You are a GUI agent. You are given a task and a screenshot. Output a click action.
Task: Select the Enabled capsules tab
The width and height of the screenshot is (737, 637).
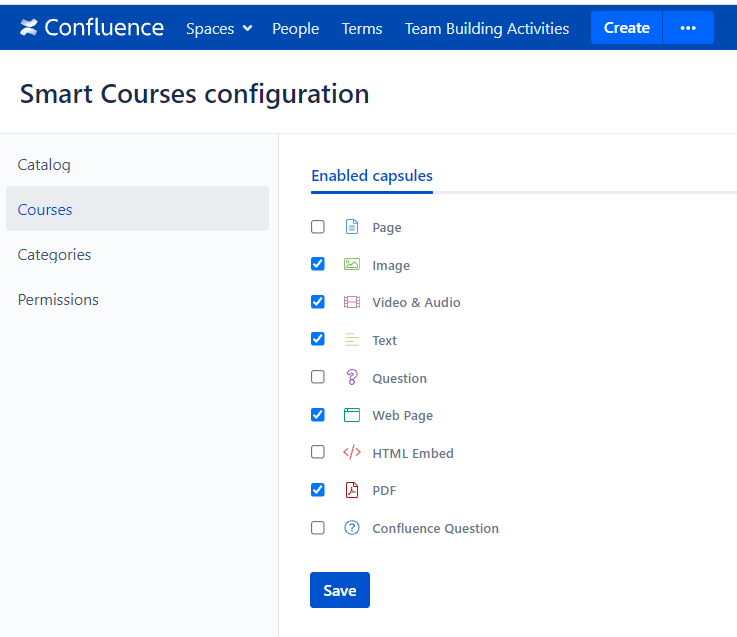pyautogui.click(x=372, y=176)
